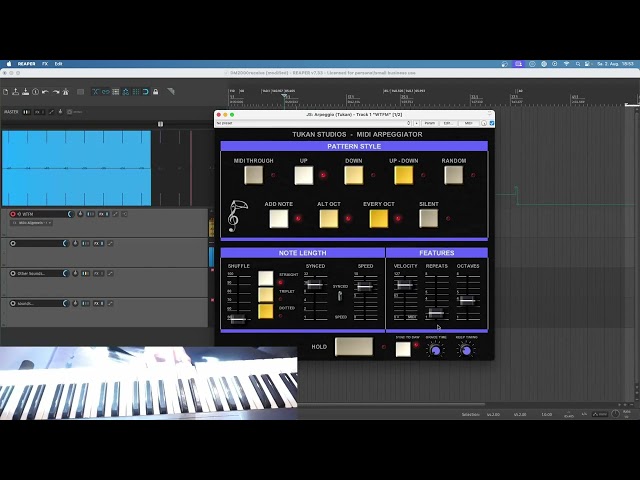
Task: Click the envelope icon on WTFM track
Action: tap(115, 214)
